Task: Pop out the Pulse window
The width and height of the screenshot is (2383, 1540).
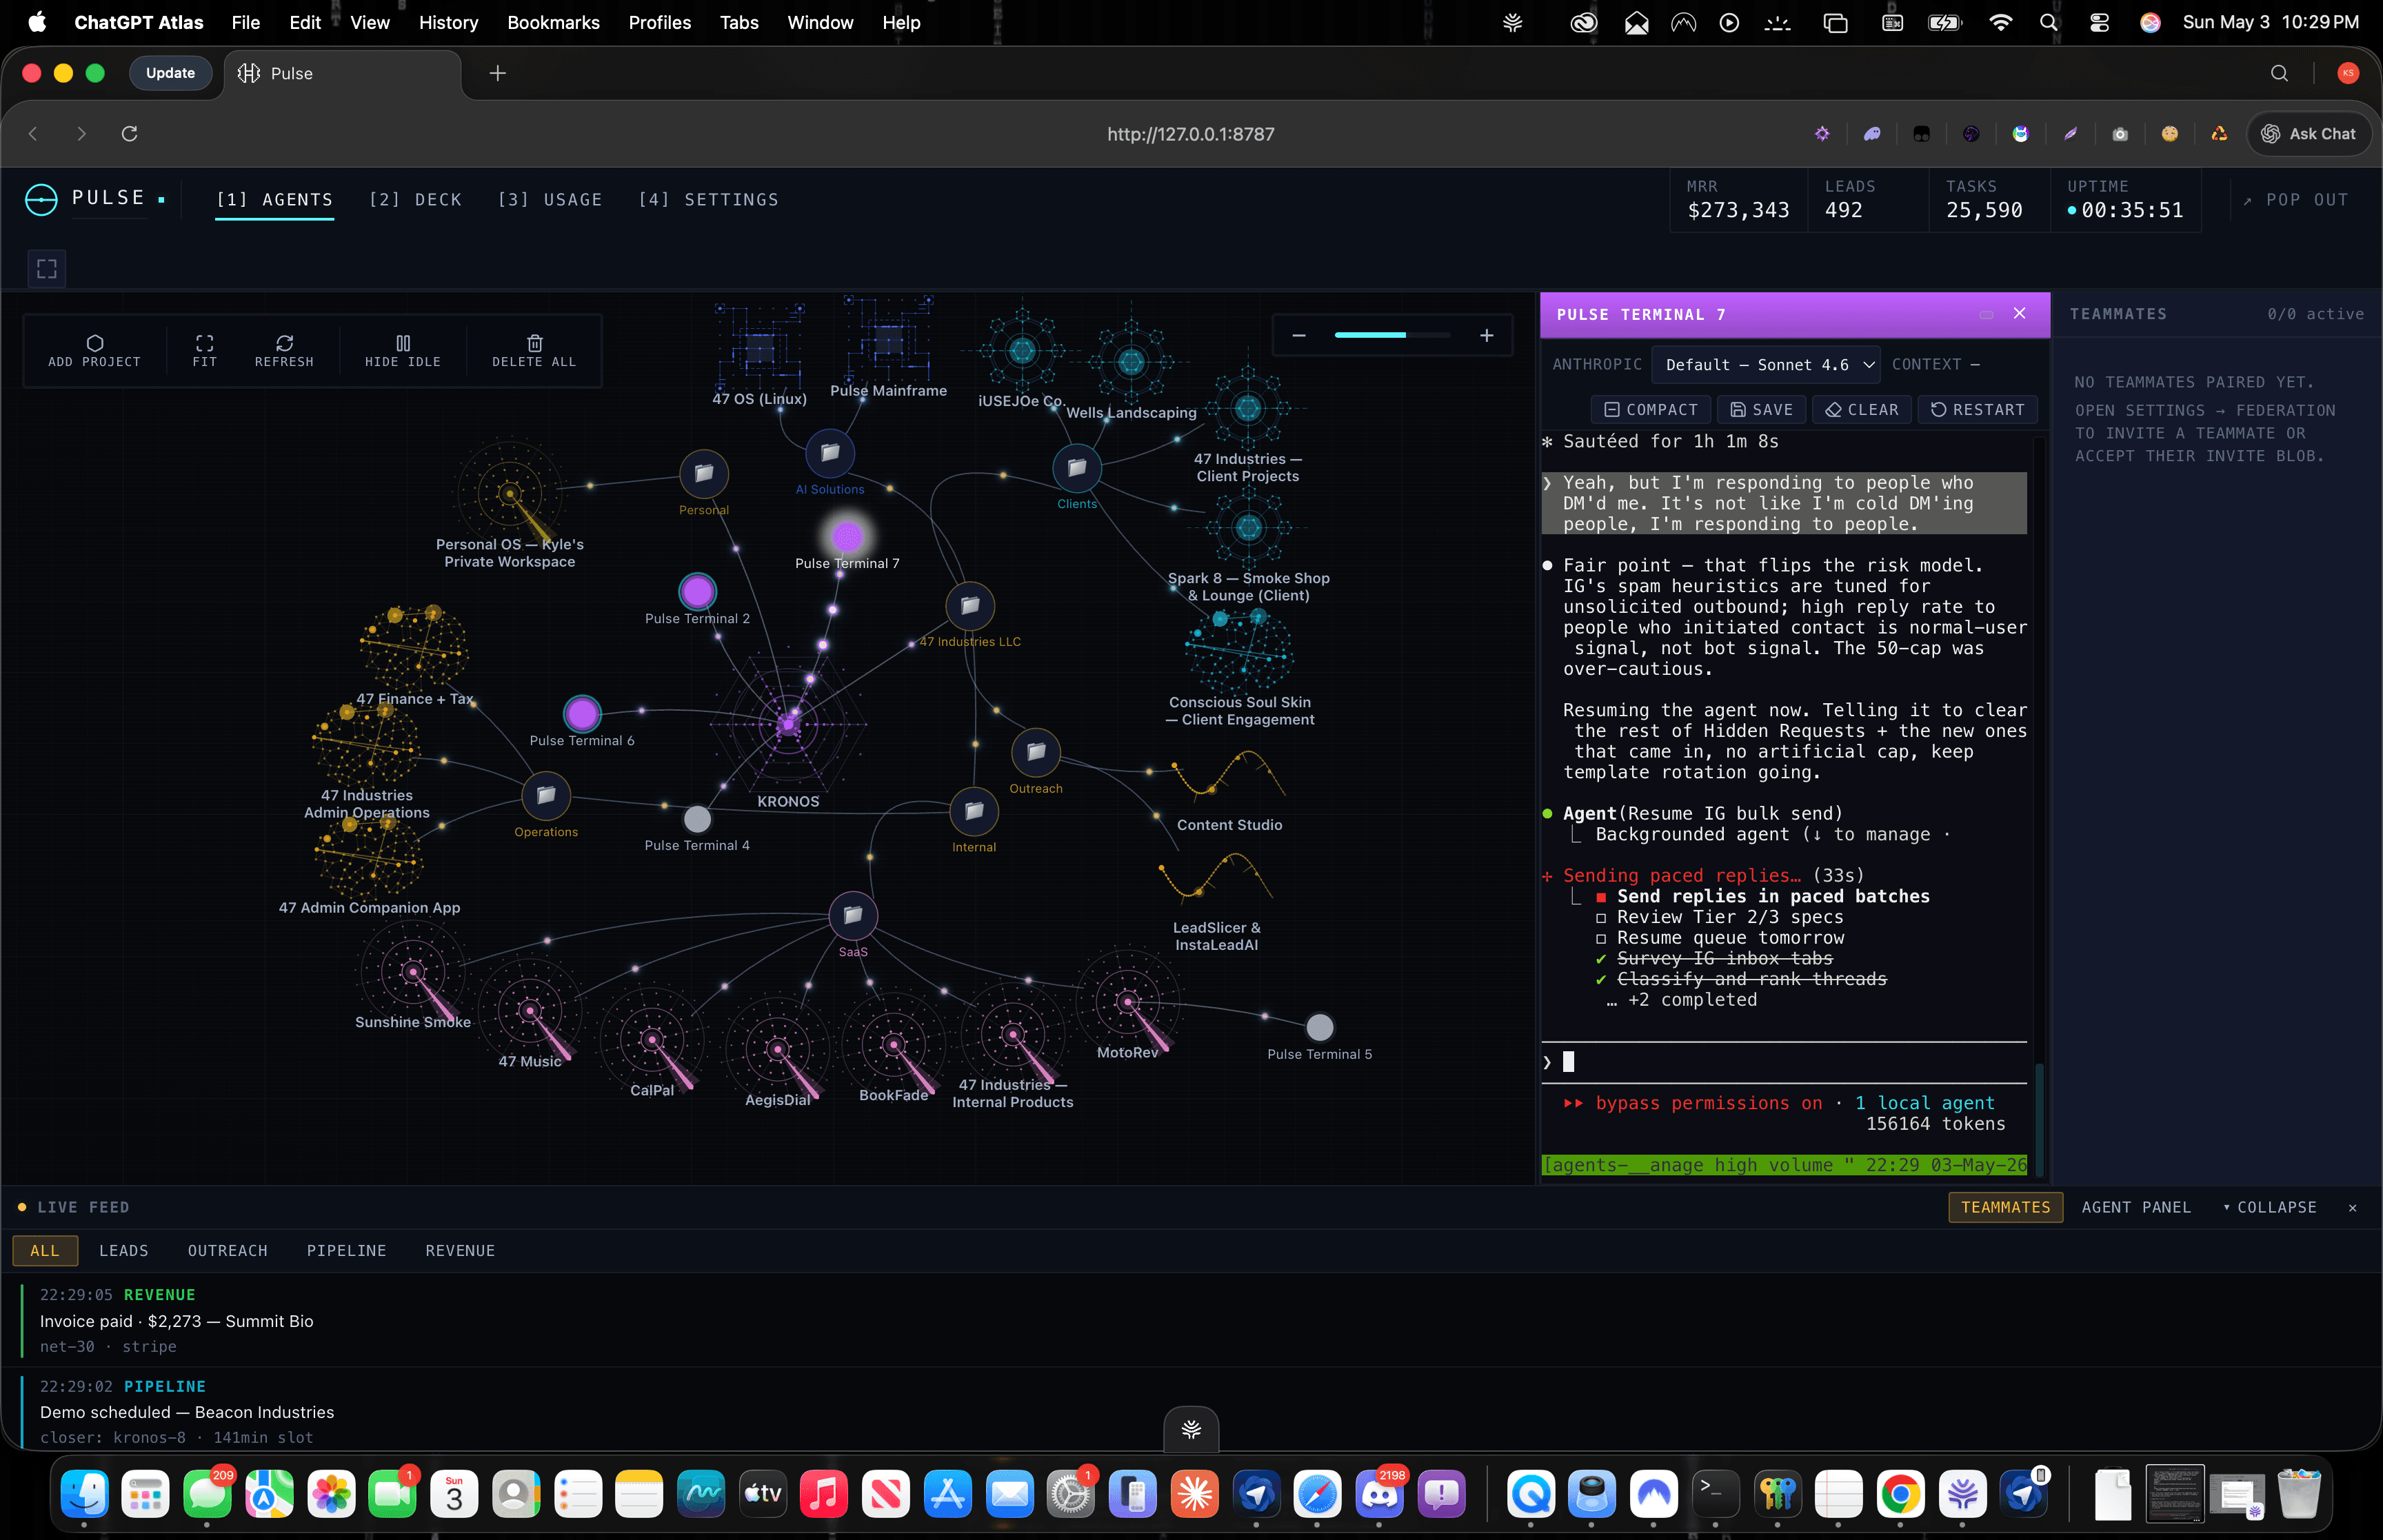Action: coord(2295,200)
